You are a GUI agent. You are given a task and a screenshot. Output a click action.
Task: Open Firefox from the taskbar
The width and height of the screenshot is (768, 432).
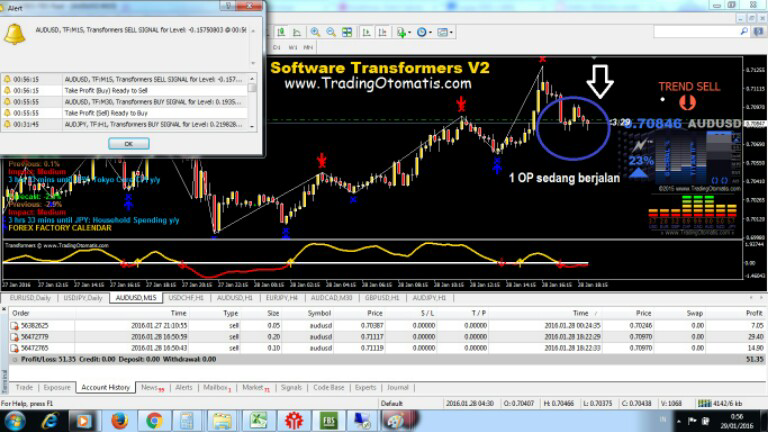click(119, 421)
